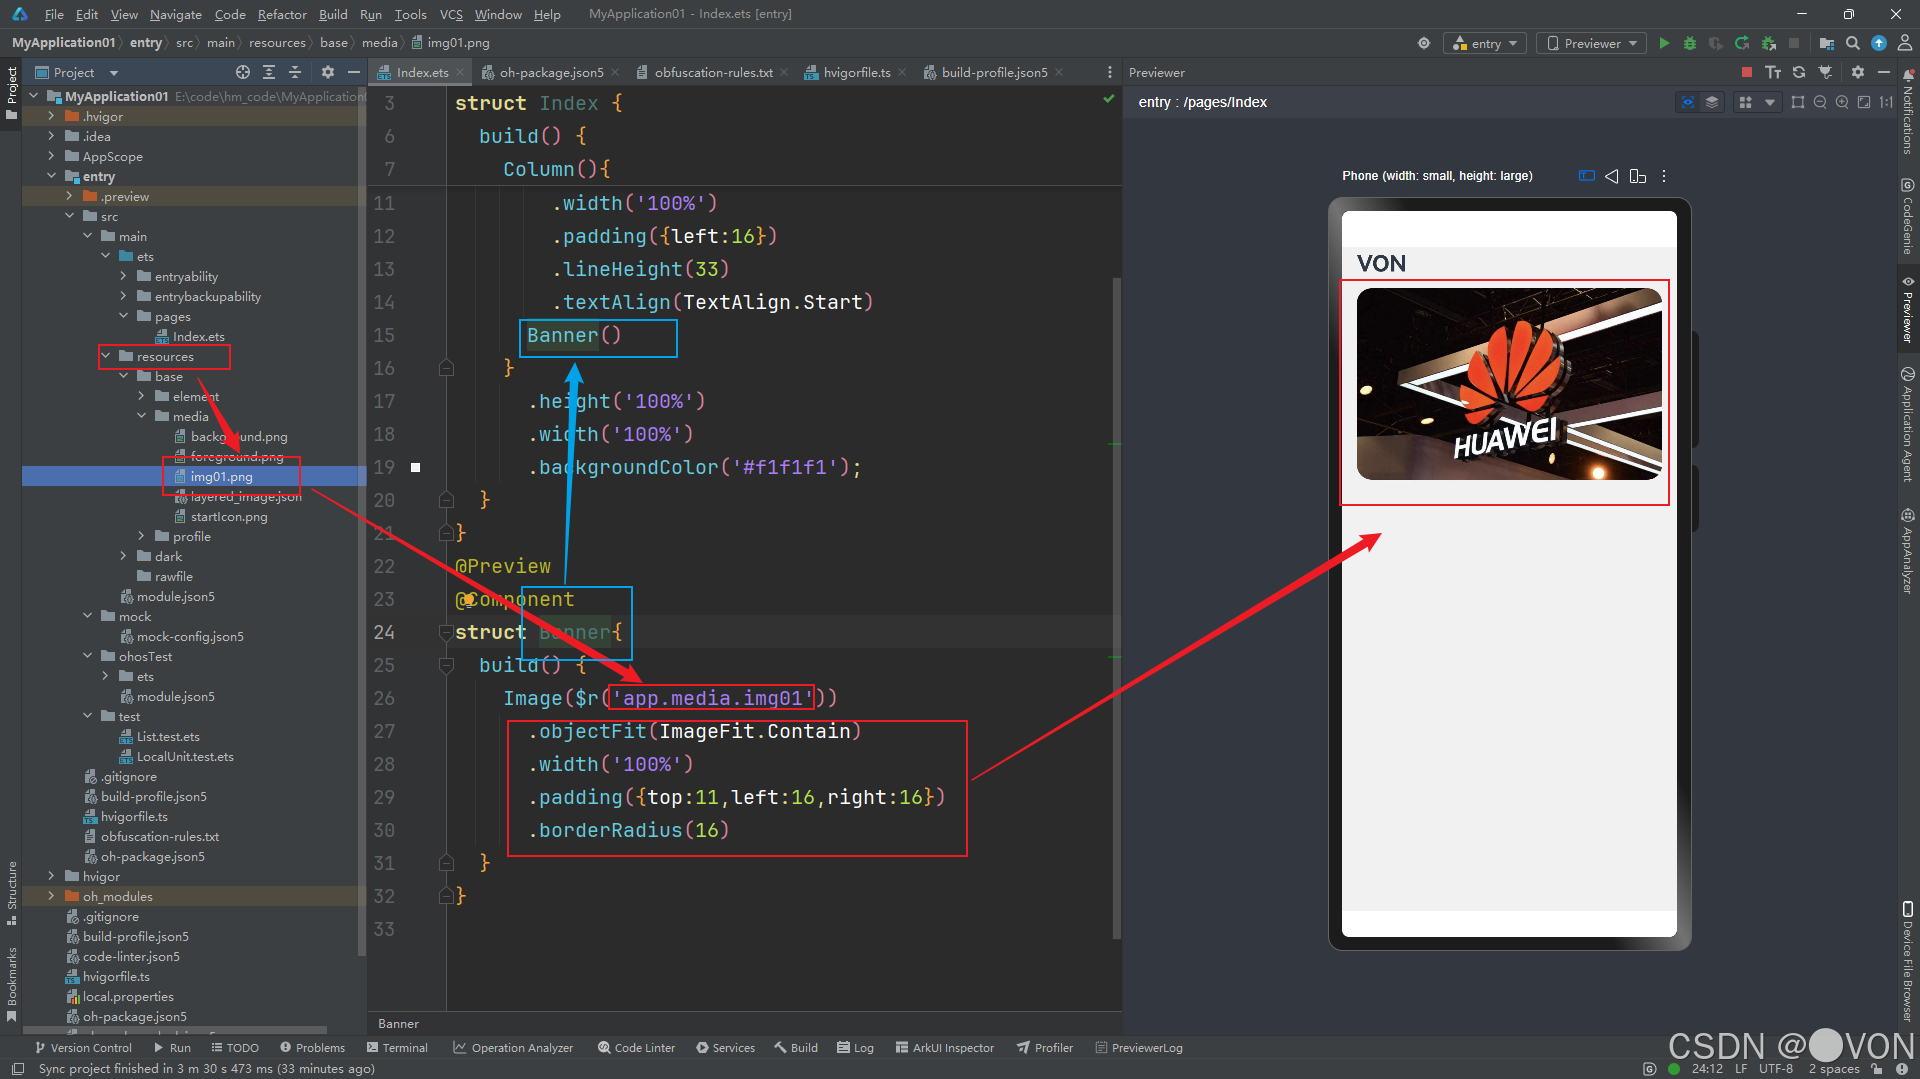This screenshot has height=1079, width=1920.
Task: Click the #f1f1f1 color swatch in gutter
Action: (x=416, y=467)
